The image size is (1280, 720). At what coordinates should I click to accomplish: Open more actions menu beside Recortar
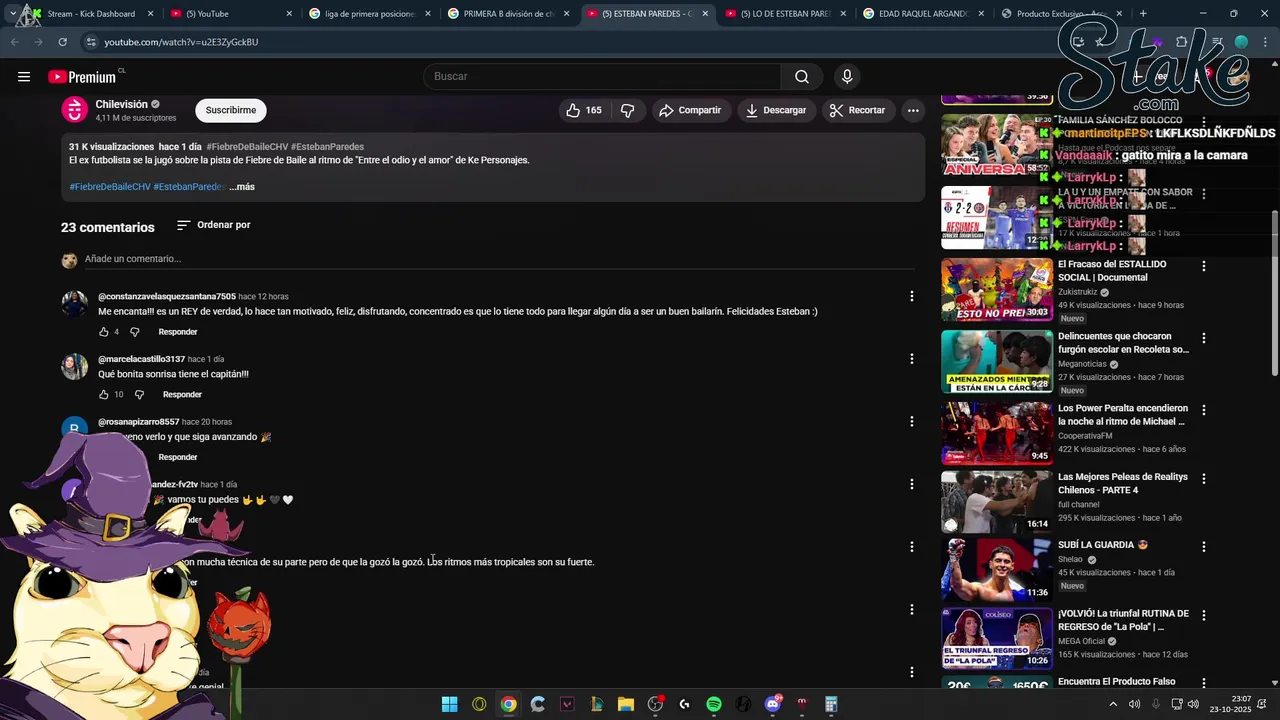(x=913, y=110)
